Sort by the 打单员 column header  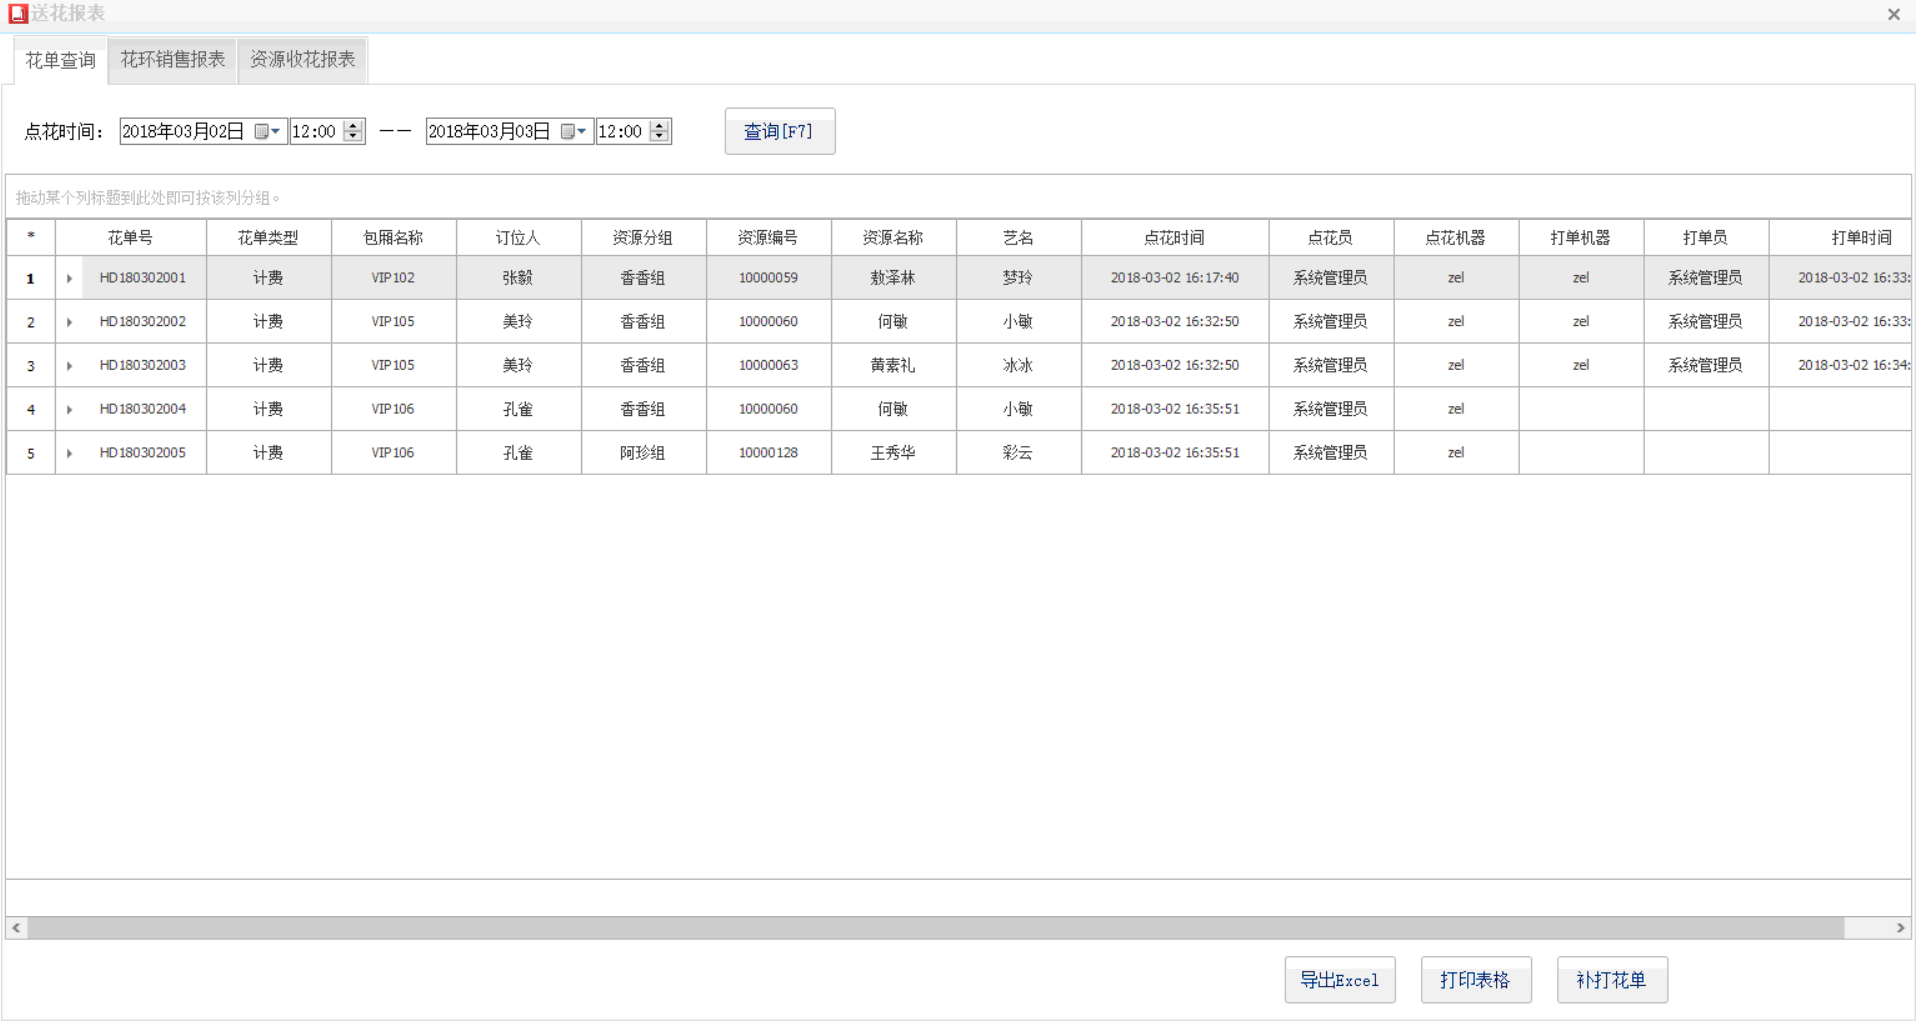(x=1706, y=237)
